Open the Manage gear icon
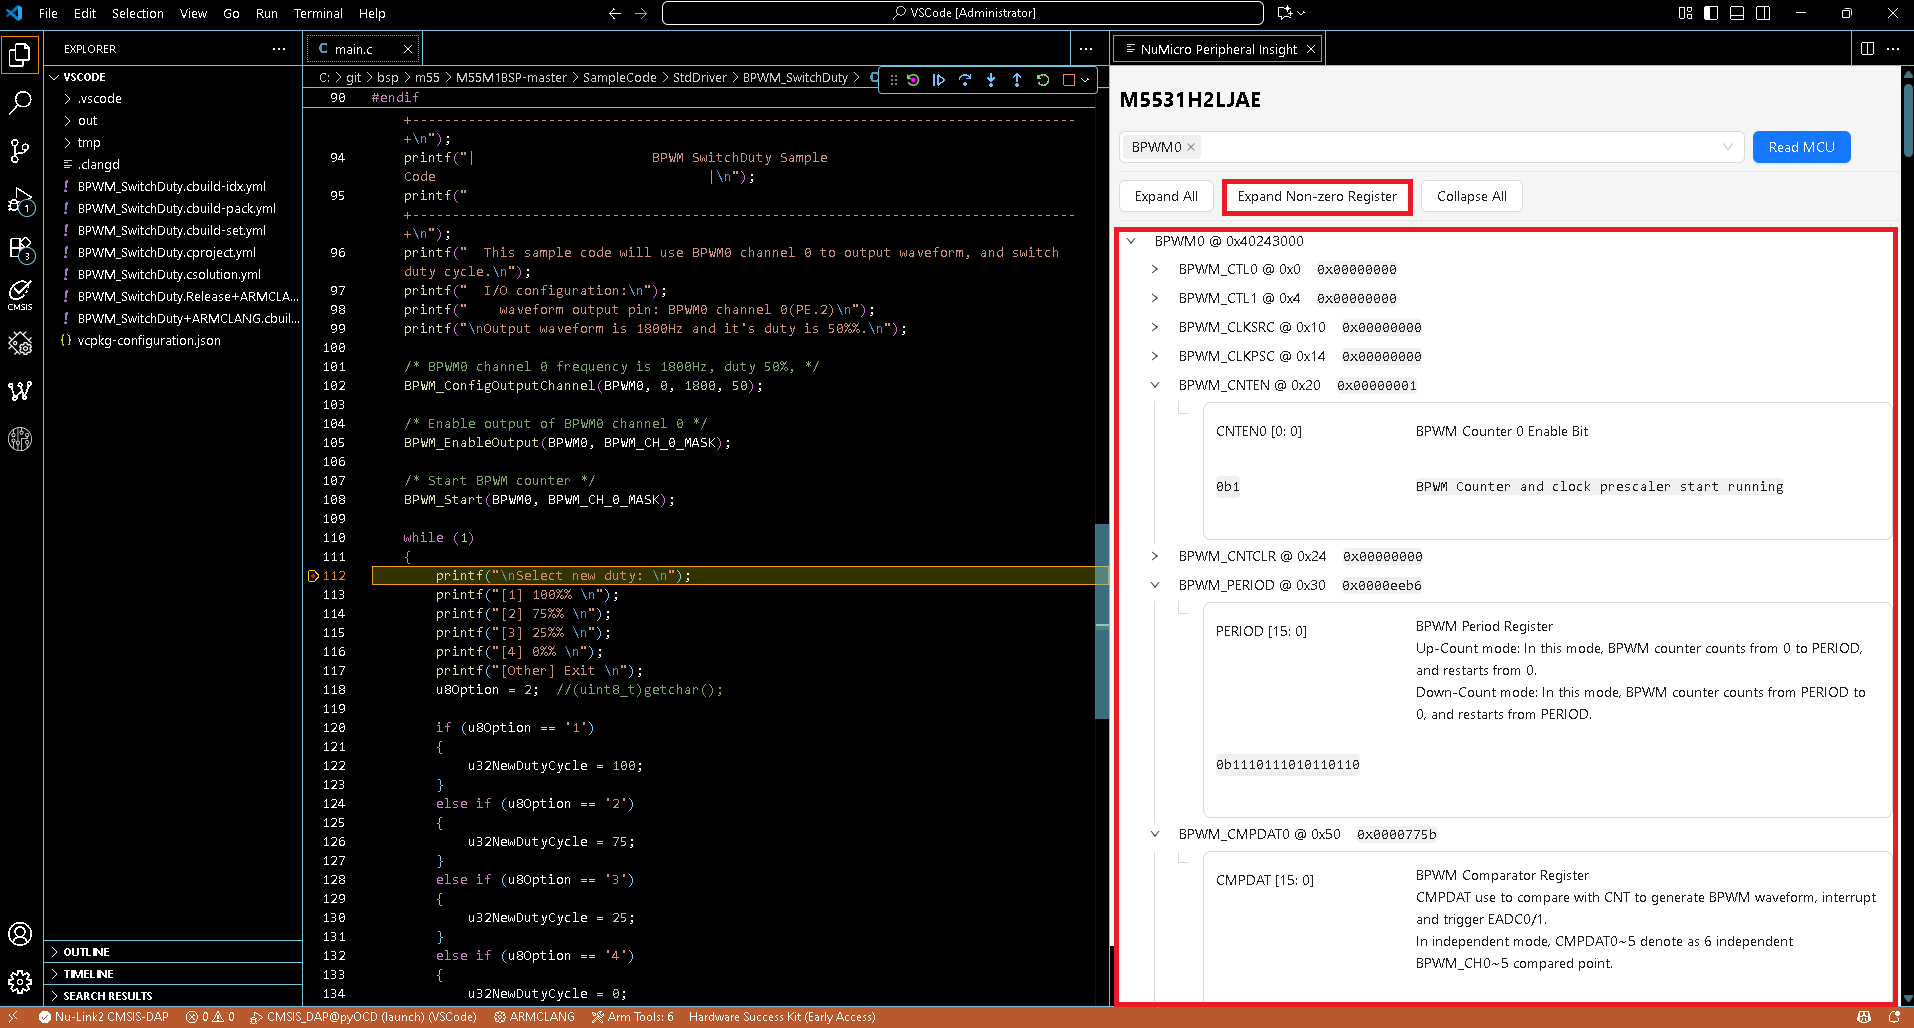 pyautogui.click(x=20, y=982)
